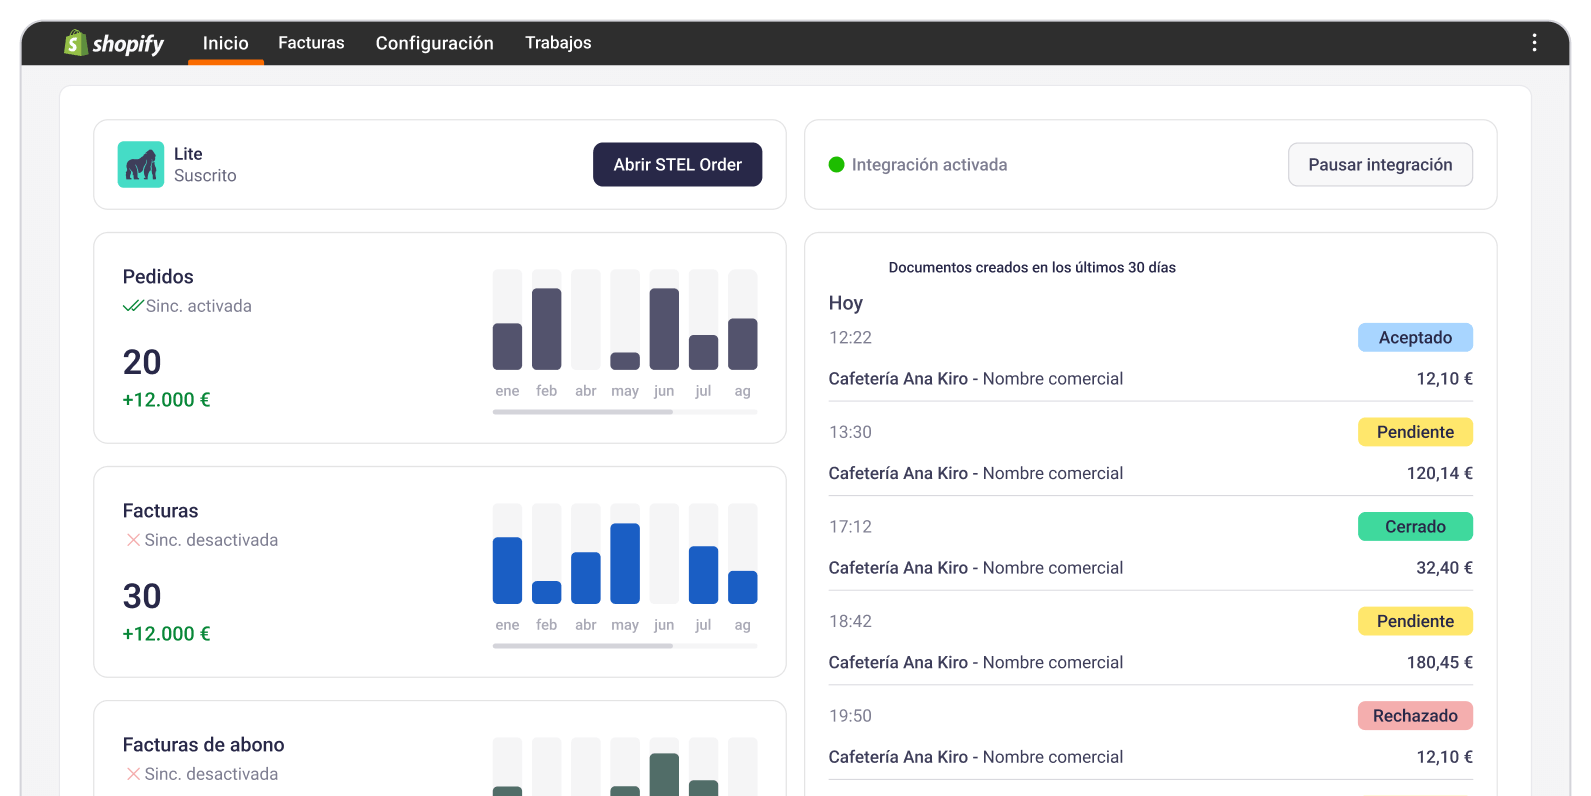Click the Pedidos sync activated checkmark icon
The width and height of the screenshot is (1591, 796).
[133, 306]
